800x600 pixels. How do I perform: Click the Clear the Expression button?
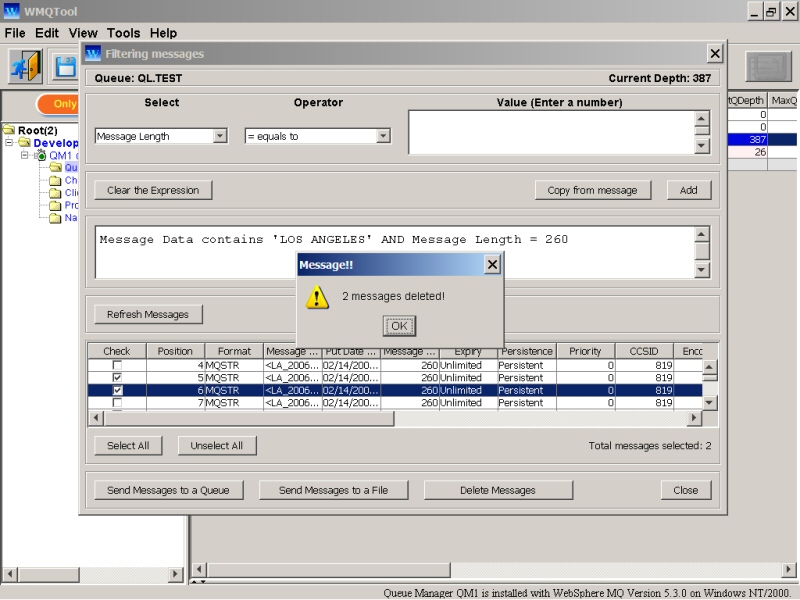click(x=153, y=190)
